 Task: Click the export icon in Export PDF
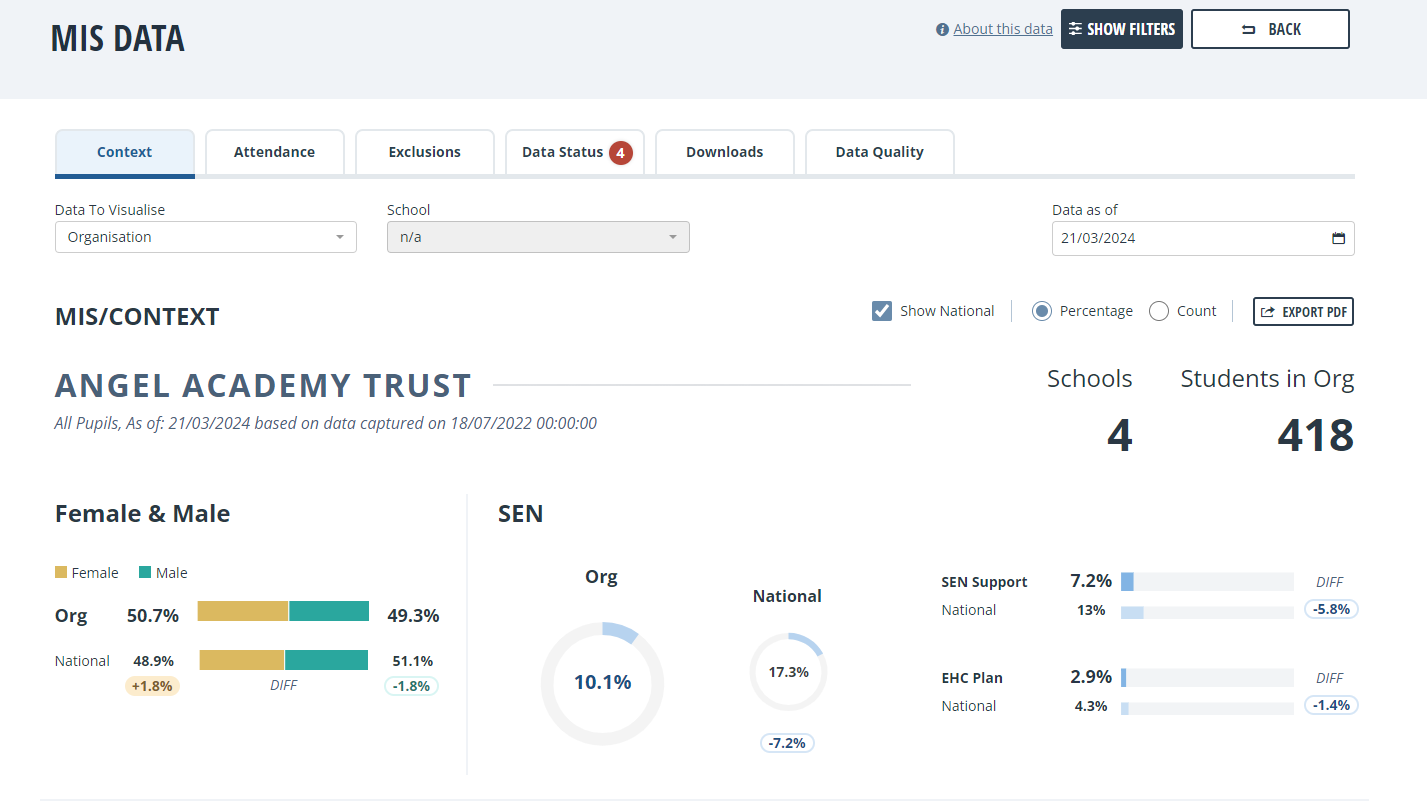pos(1267,312)
